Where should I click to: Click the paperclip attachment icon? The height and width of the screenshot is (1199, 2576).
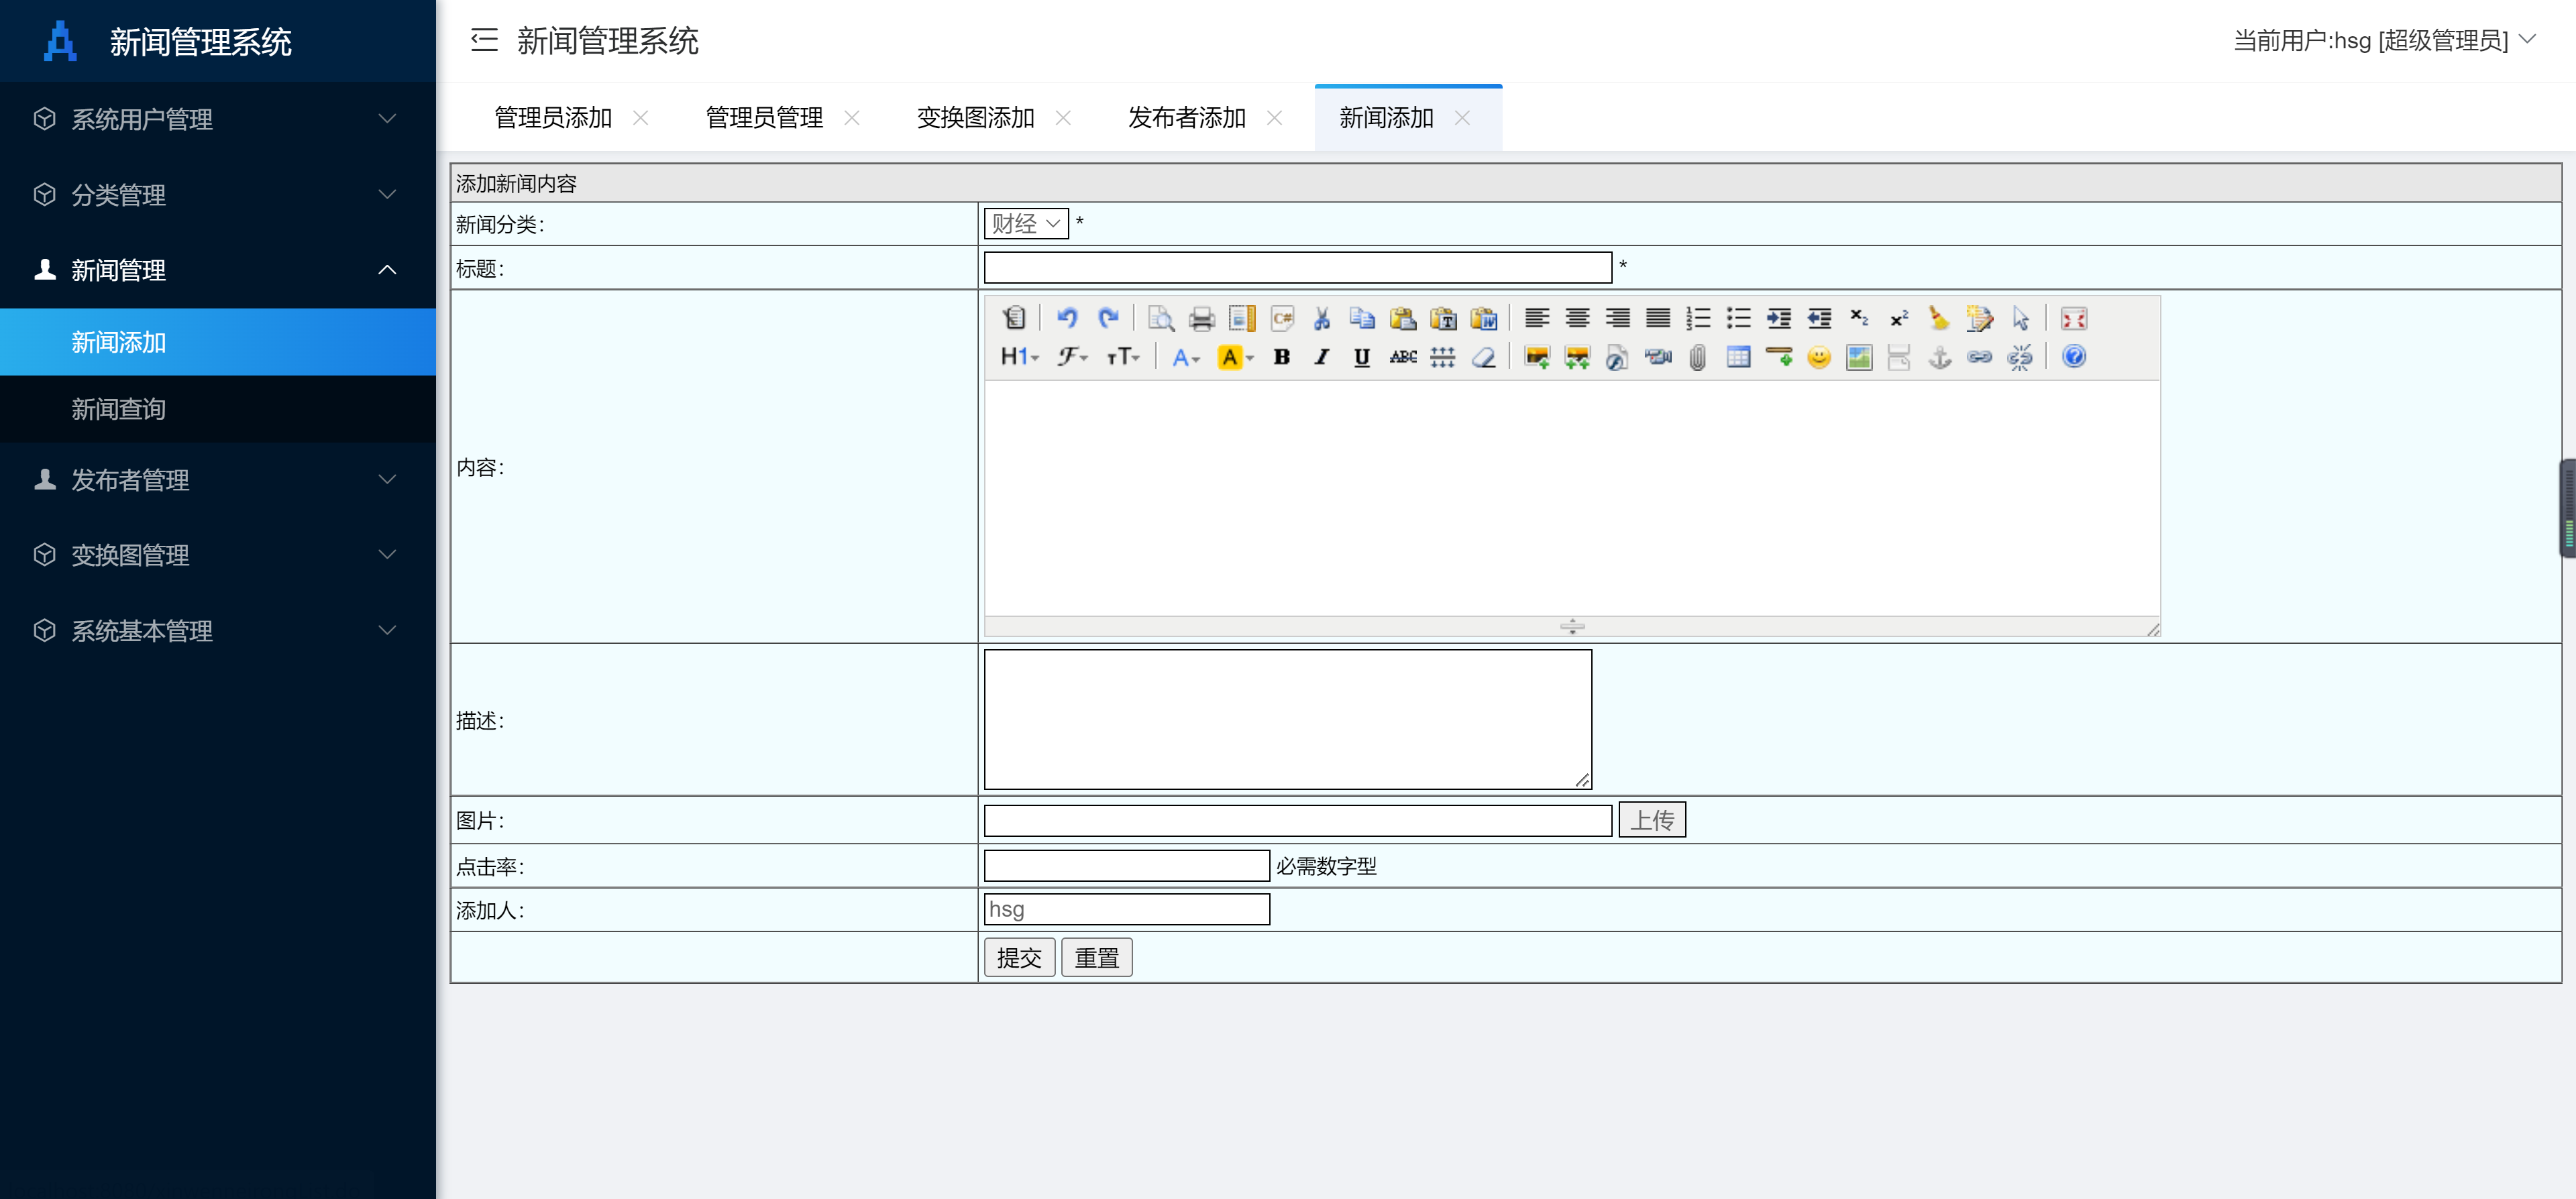(x=1697, y=357)
